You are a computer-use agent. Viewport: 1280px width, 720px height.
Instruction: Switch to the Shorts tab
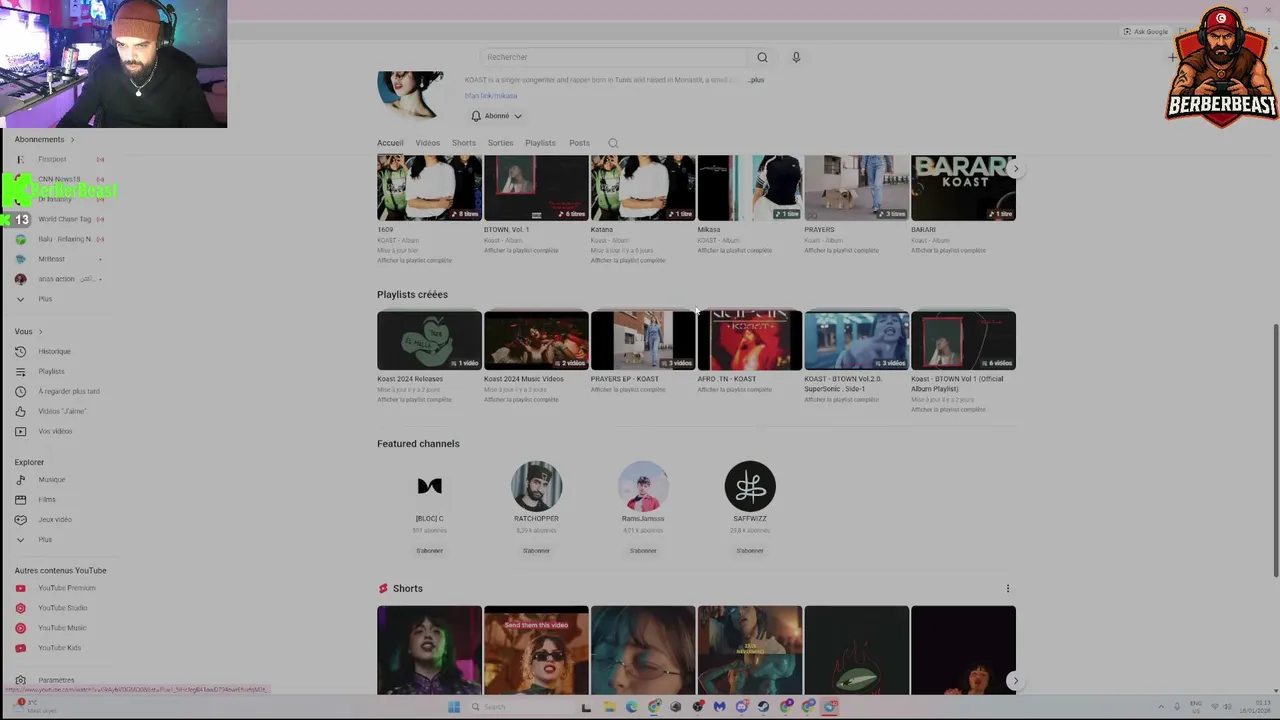pos(464,143)
